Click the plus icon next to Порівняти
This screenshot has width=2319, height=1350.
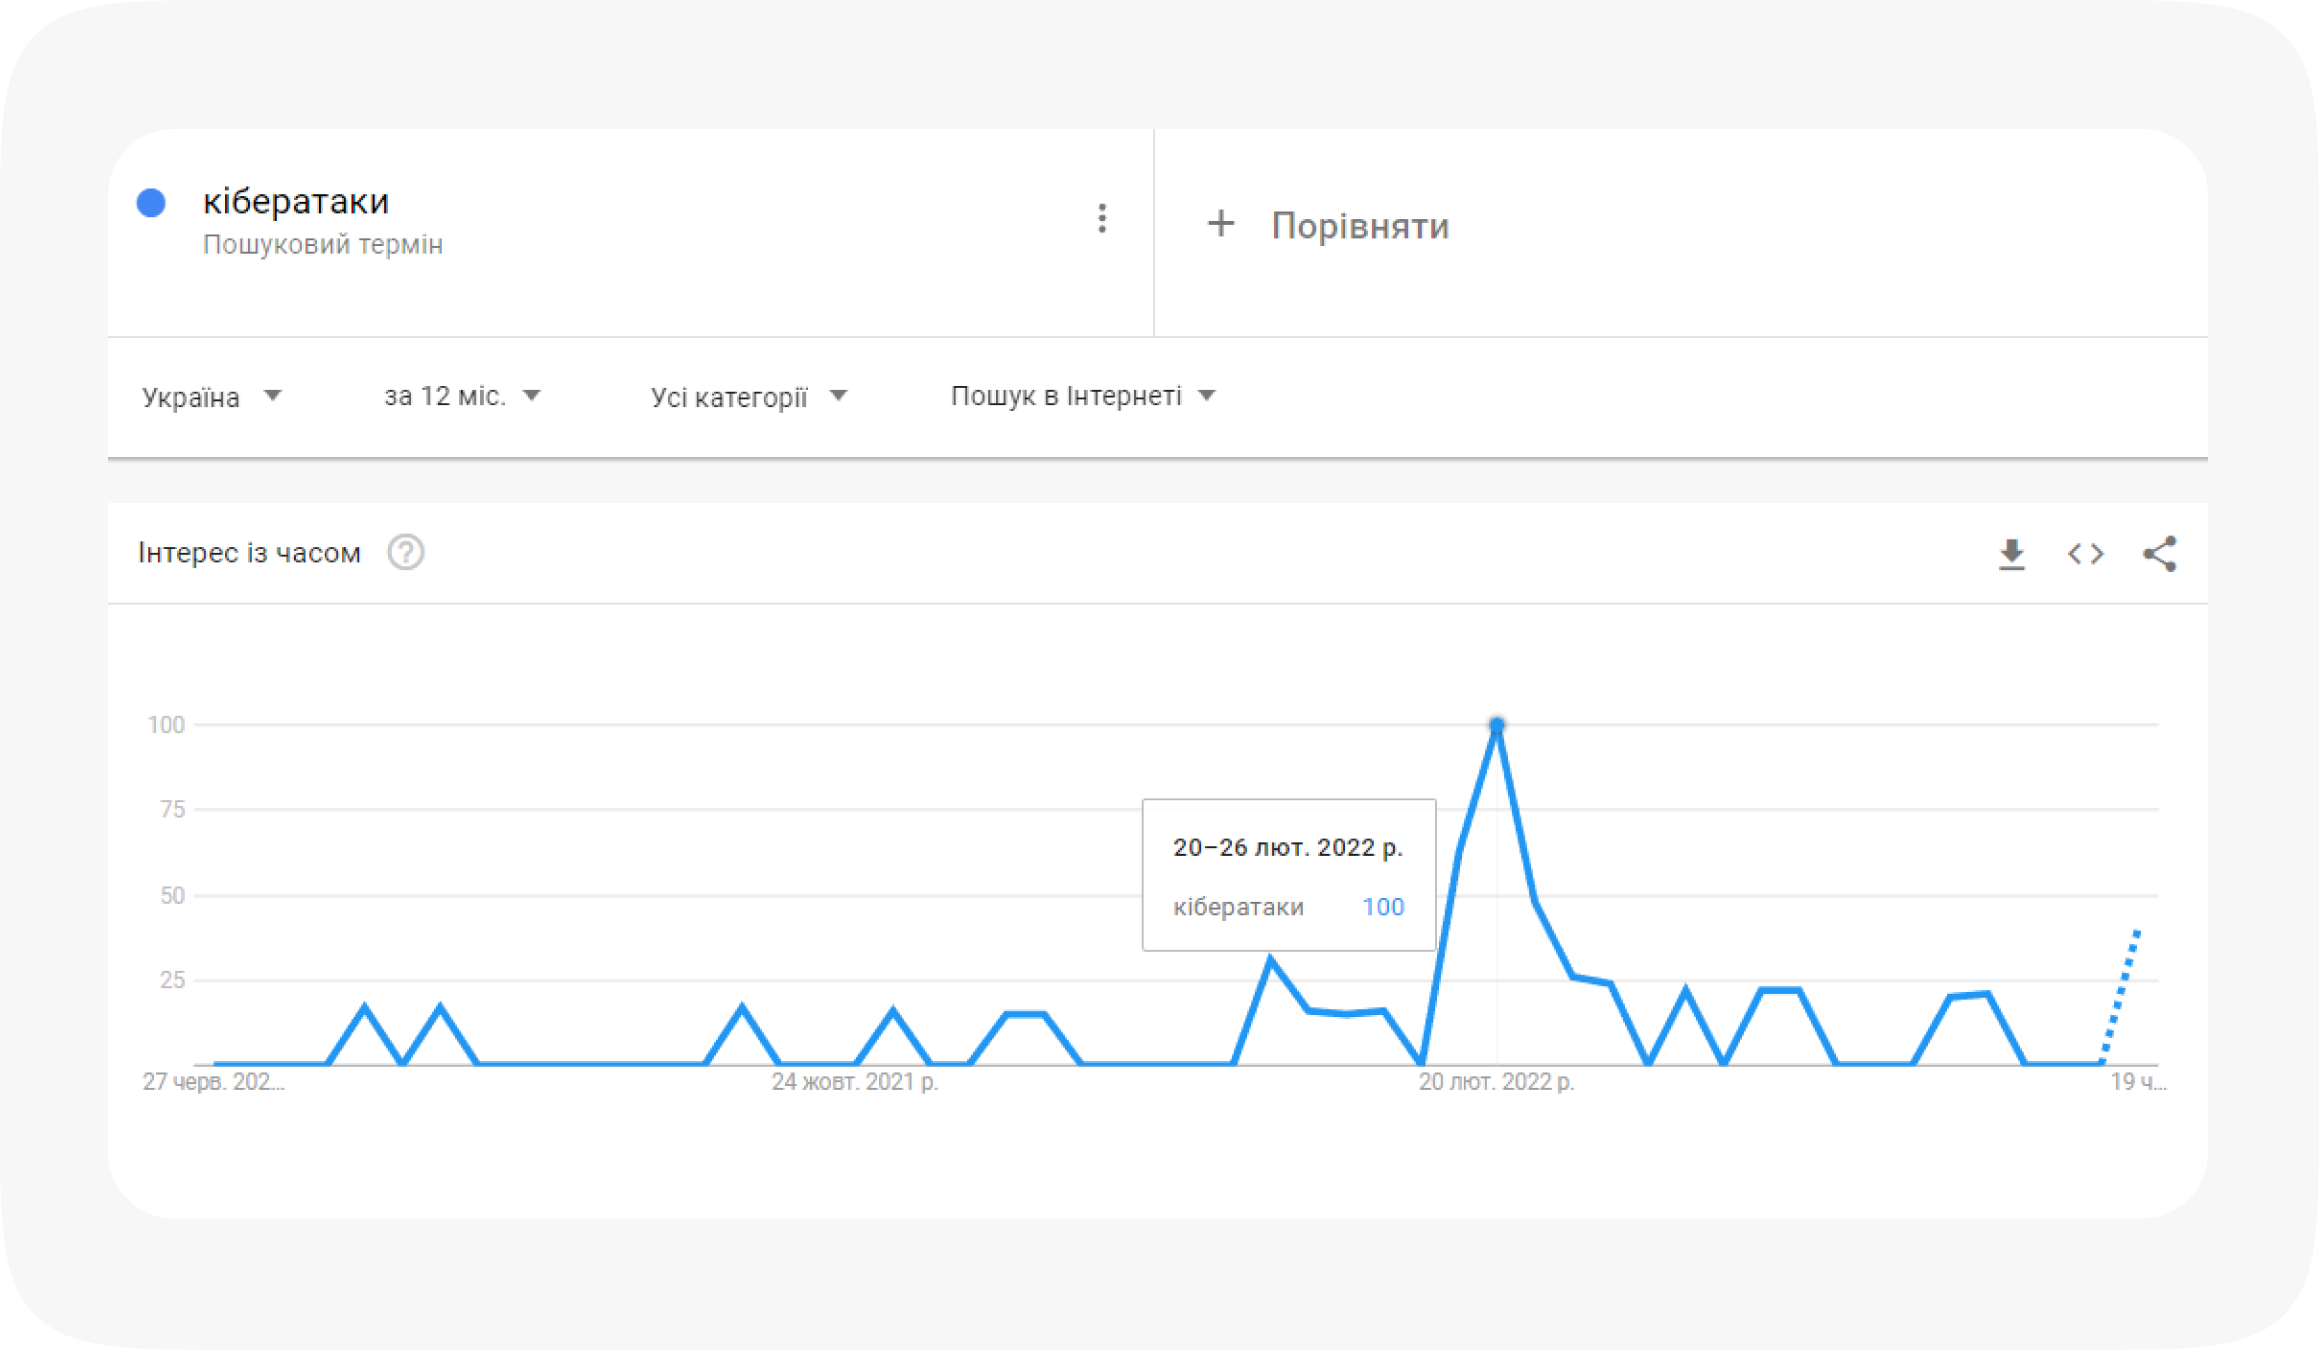[1220, 224]
